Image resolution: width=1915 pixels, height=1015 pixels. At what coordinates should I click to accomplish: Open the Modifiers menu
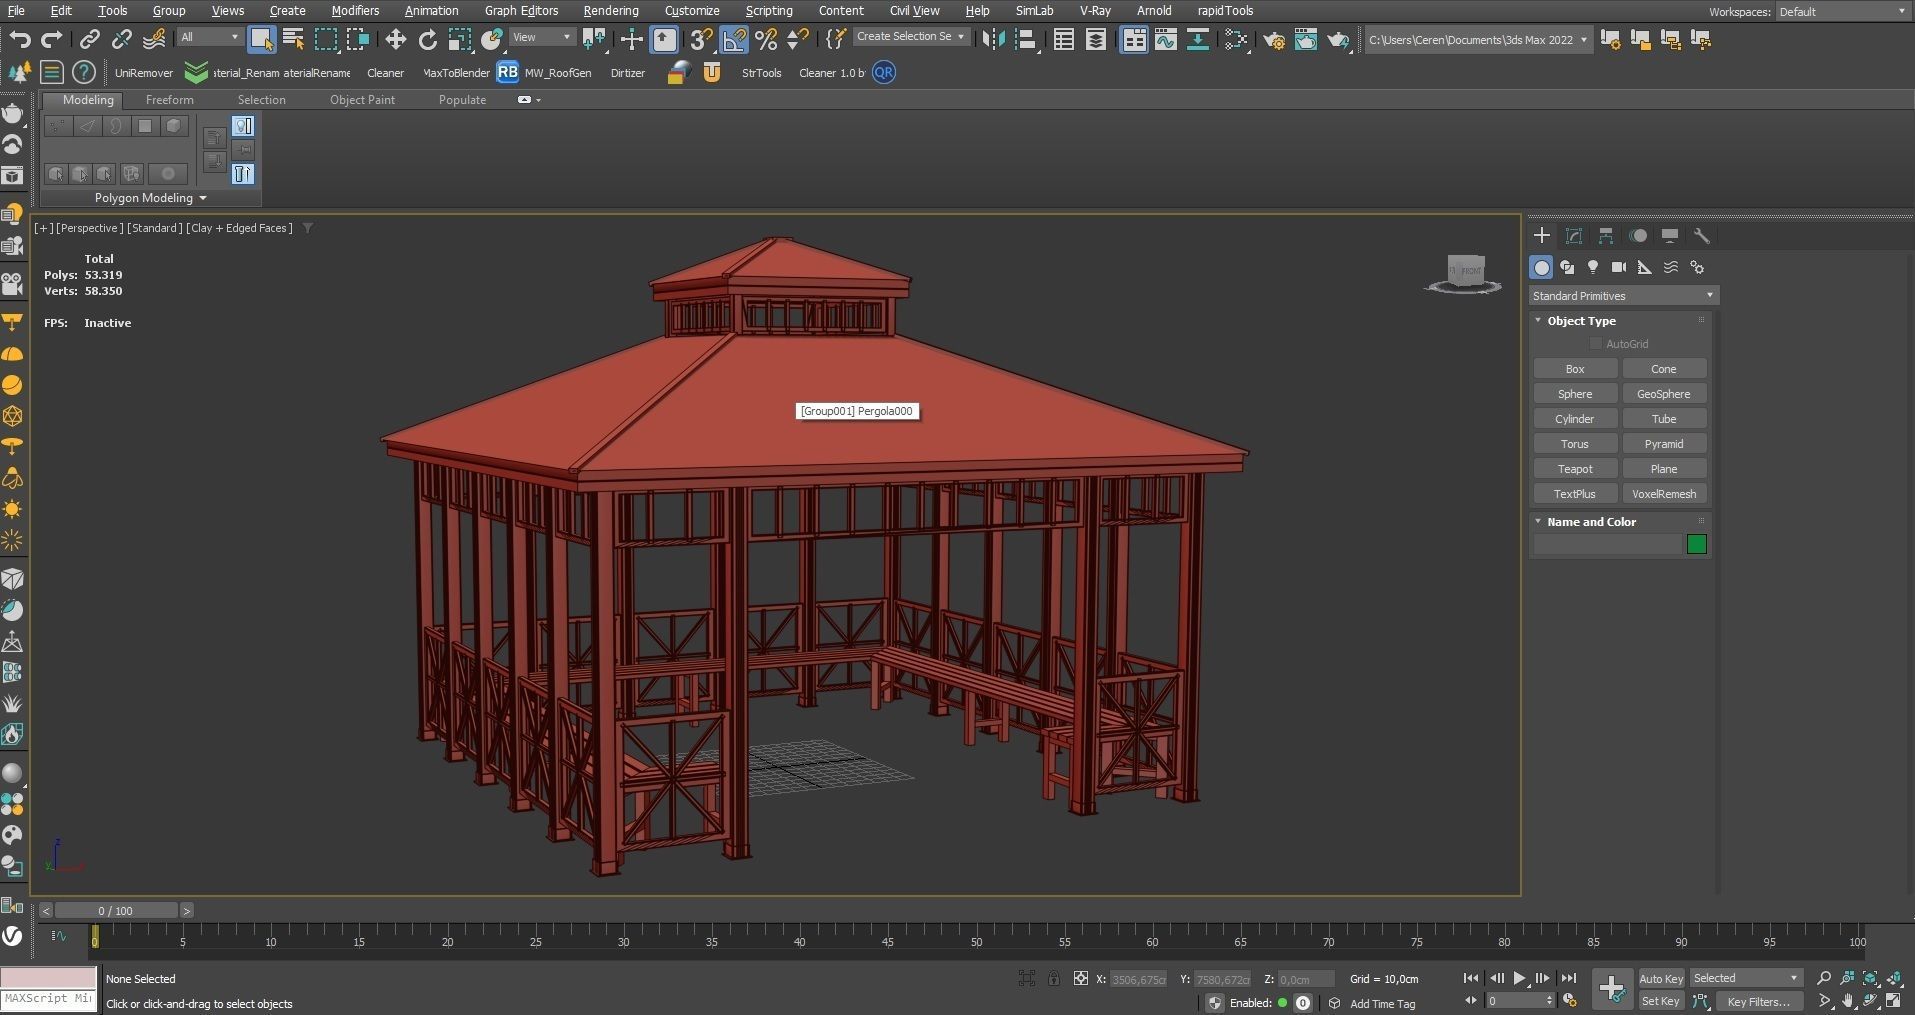(x=355, y=10)
